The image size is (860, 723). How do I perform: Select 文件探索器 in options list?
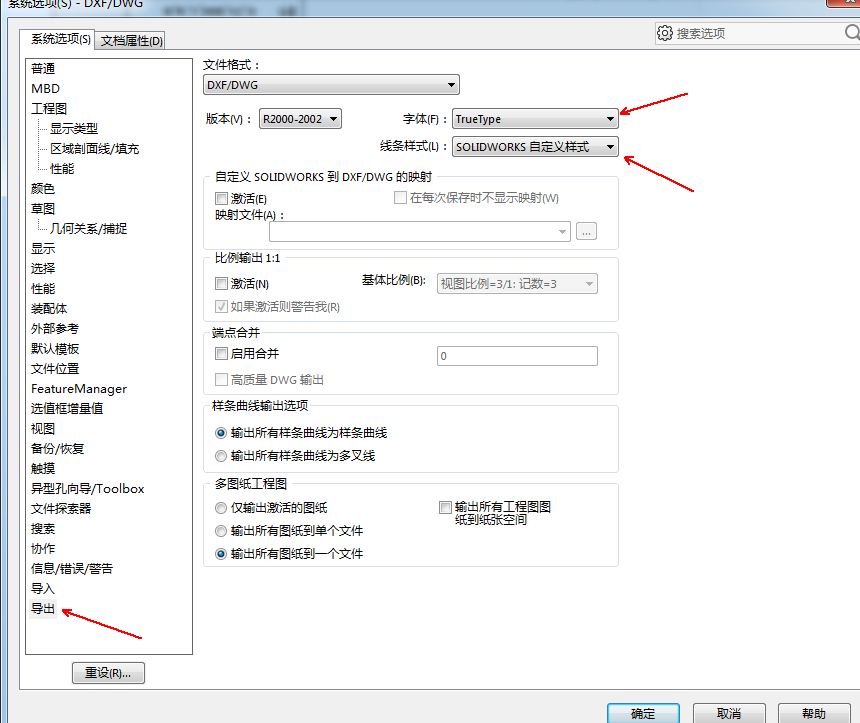pos(61,509)
